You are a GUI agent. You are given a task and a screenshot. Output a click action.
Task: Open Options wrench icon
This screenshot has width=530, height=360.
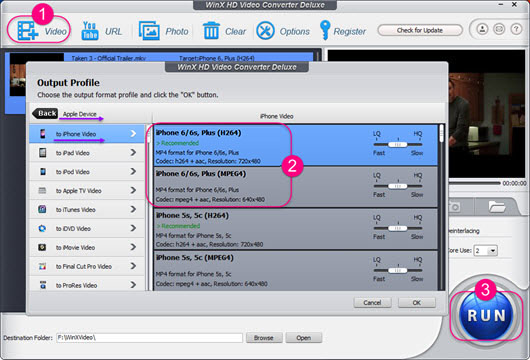pyautogui.click(x=265, y=31)
